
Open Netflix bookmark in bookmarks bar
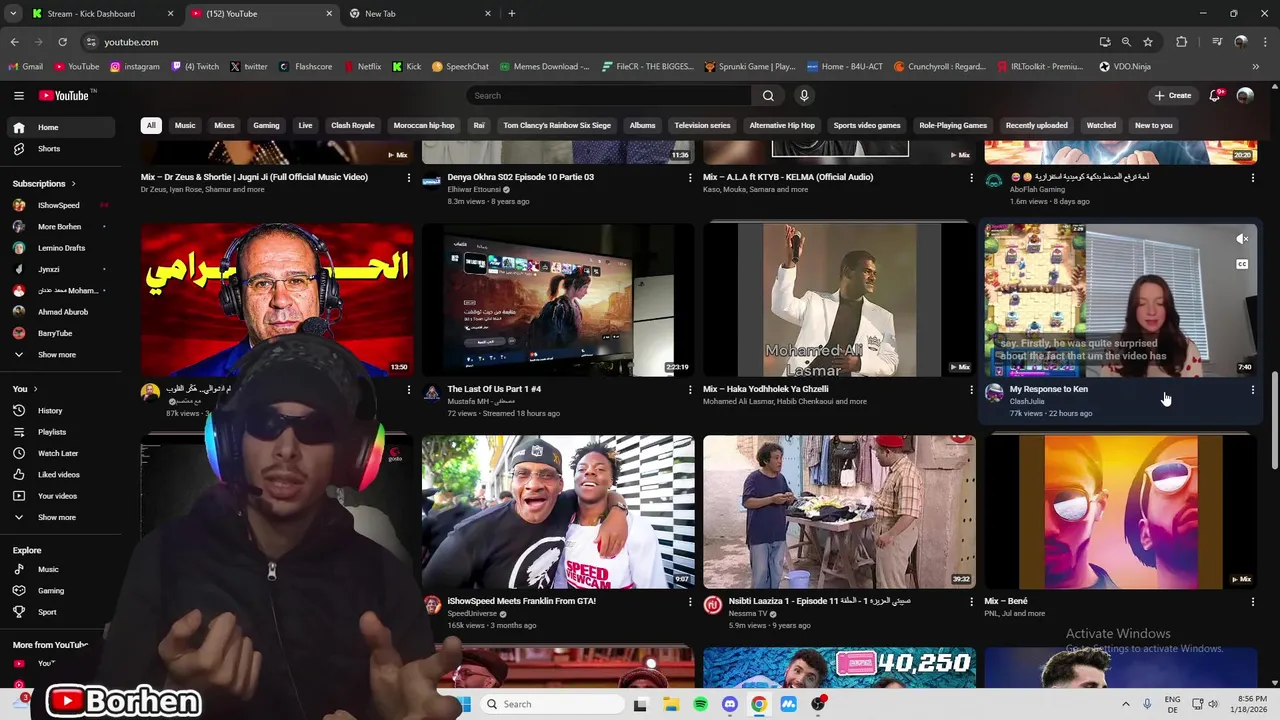pyautogui.click(x=362, y=66)
